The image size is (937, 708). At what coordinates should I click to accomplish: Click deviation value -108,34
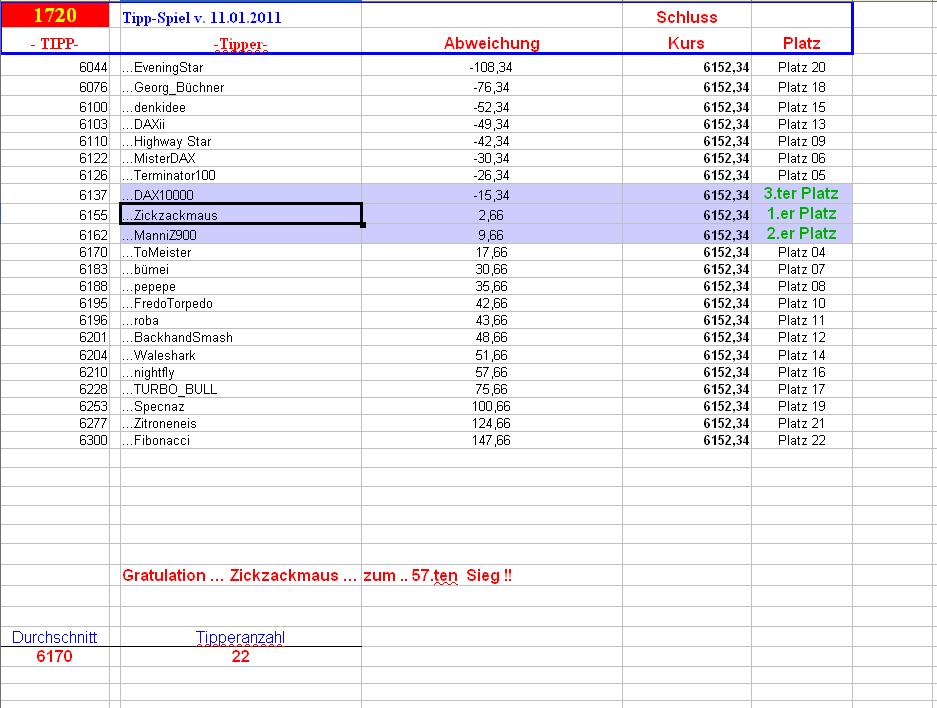point(491,68)
